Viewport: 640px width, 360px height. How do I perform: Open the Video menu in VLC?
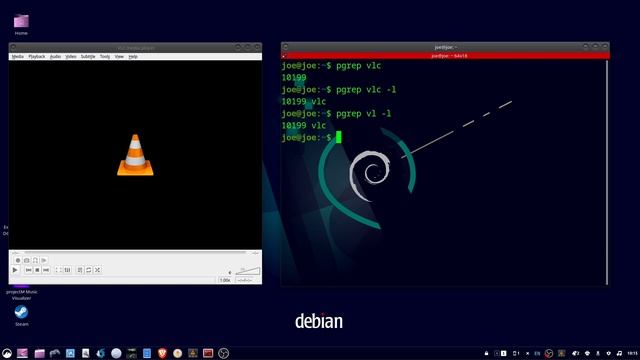click(x=71, y=57)
